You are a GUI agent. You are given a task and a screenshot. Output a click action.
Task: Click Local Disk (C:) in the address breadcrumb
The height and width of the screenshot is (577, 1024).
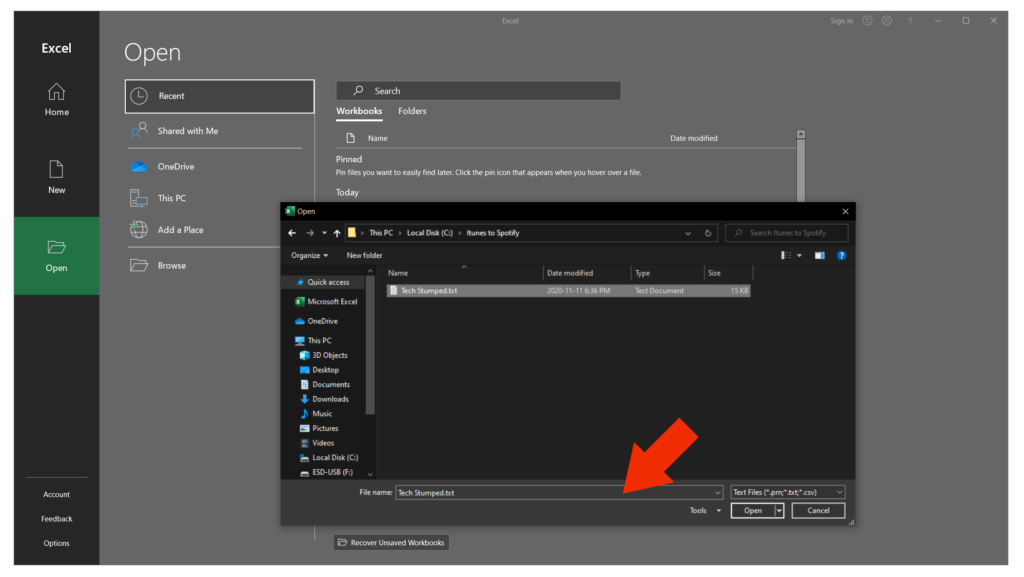tap(430, 233)
